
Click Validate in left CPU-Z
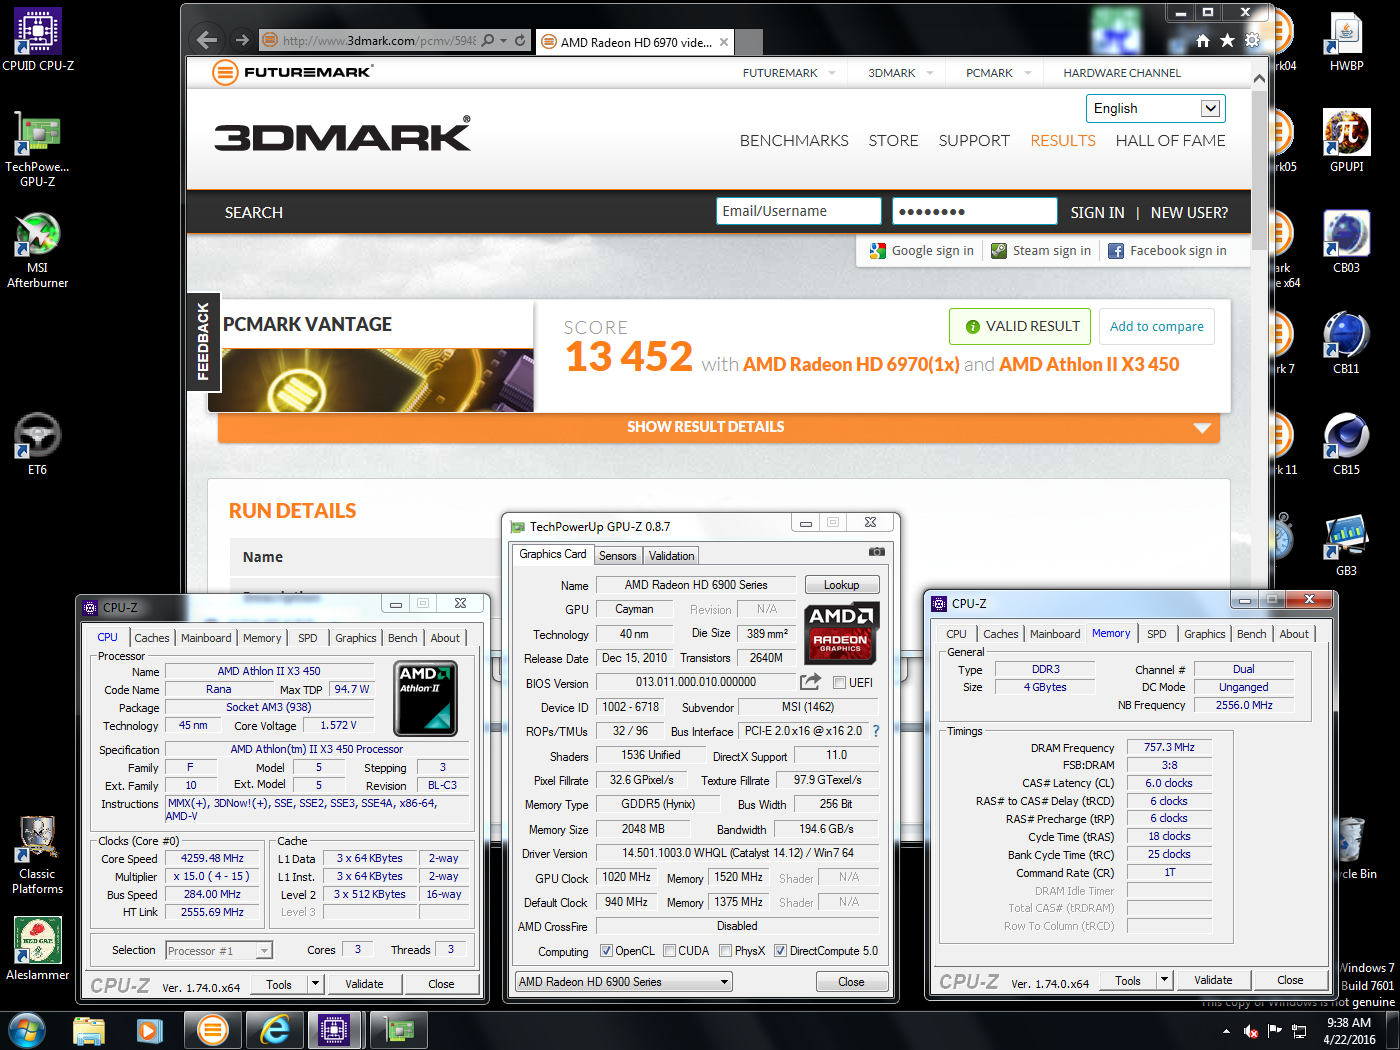click(364, 984)
